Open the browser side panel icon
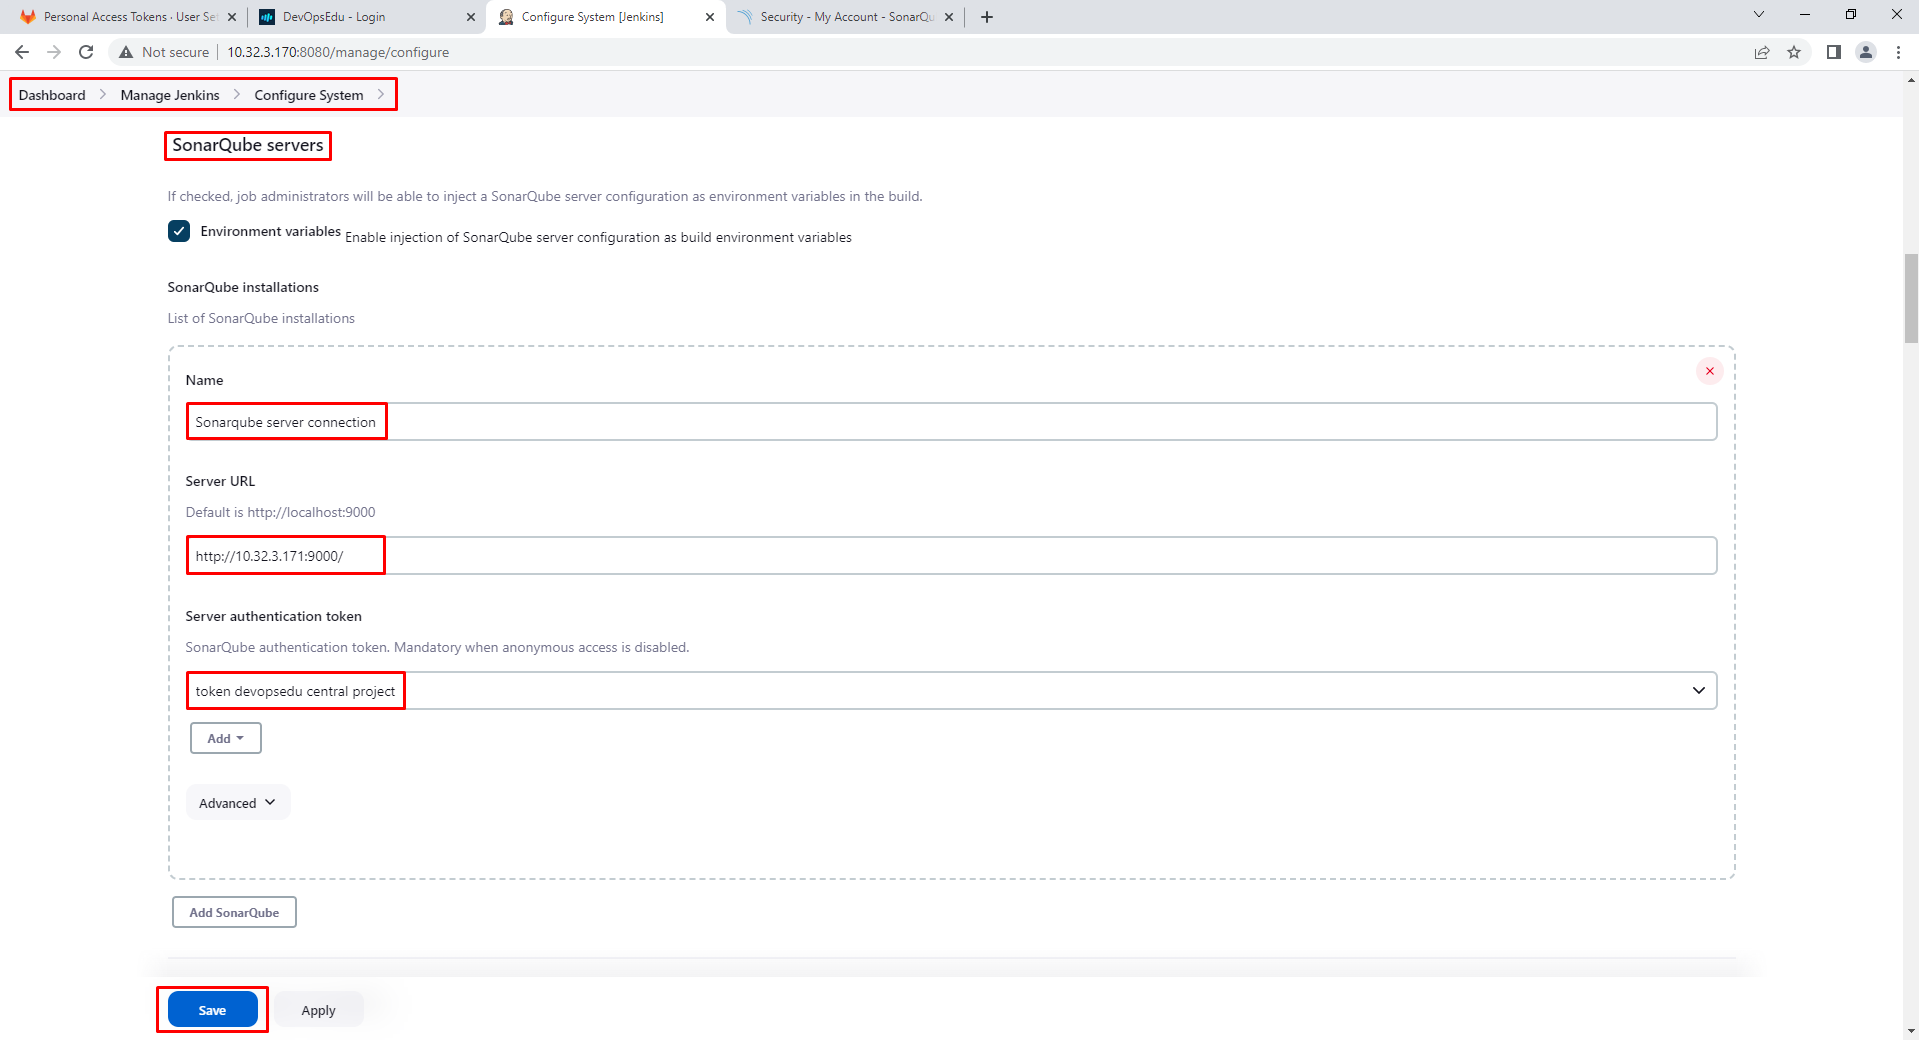This screenshot has height=1040, width=1919. click(1833, 52)
